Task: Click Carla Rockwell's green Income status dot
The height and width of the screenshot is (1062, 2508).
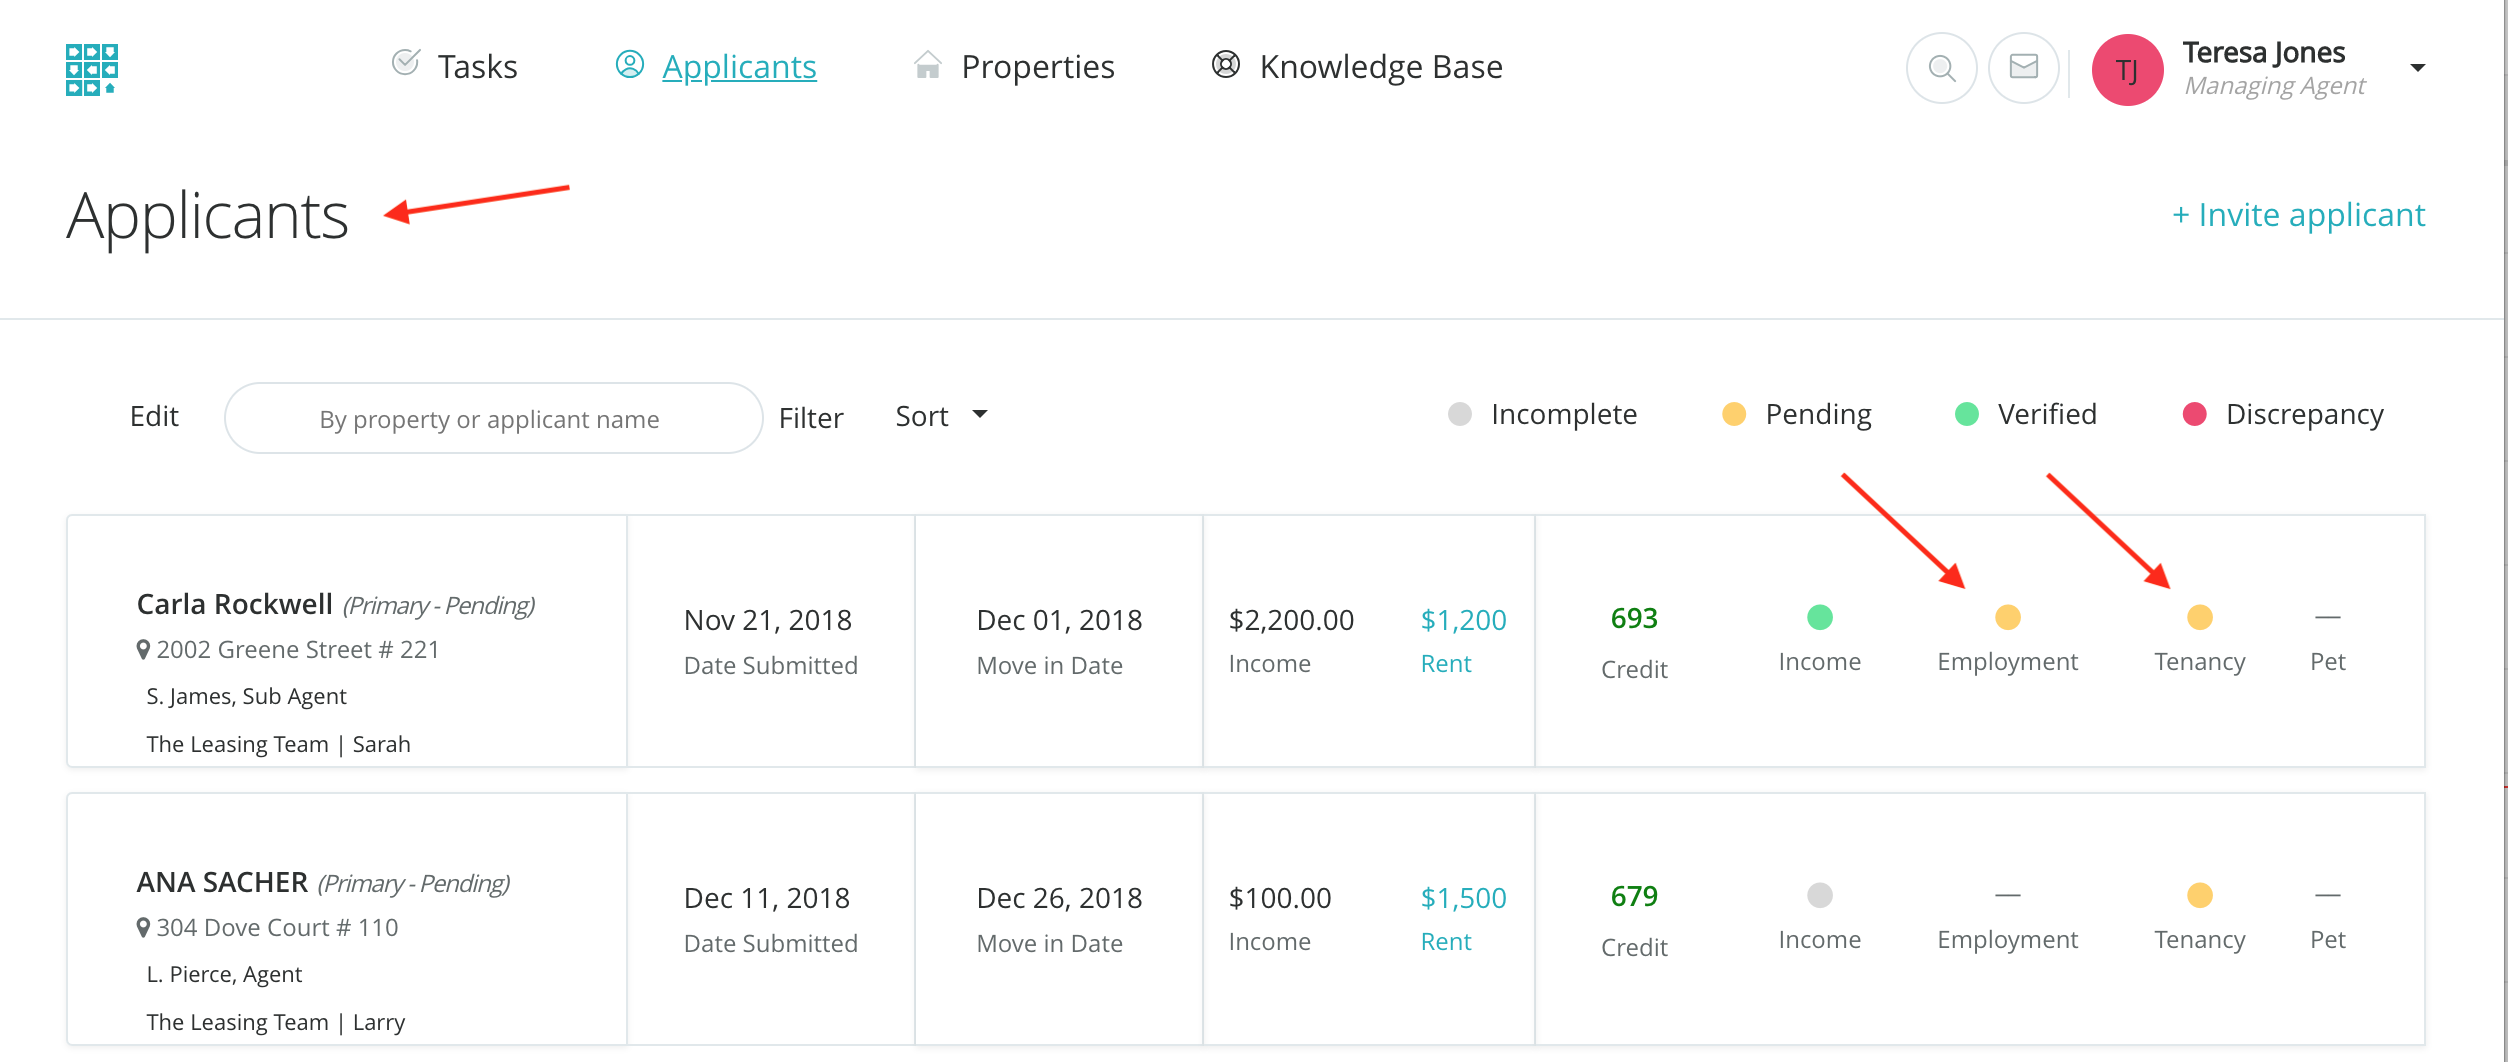Action: 1819,617
